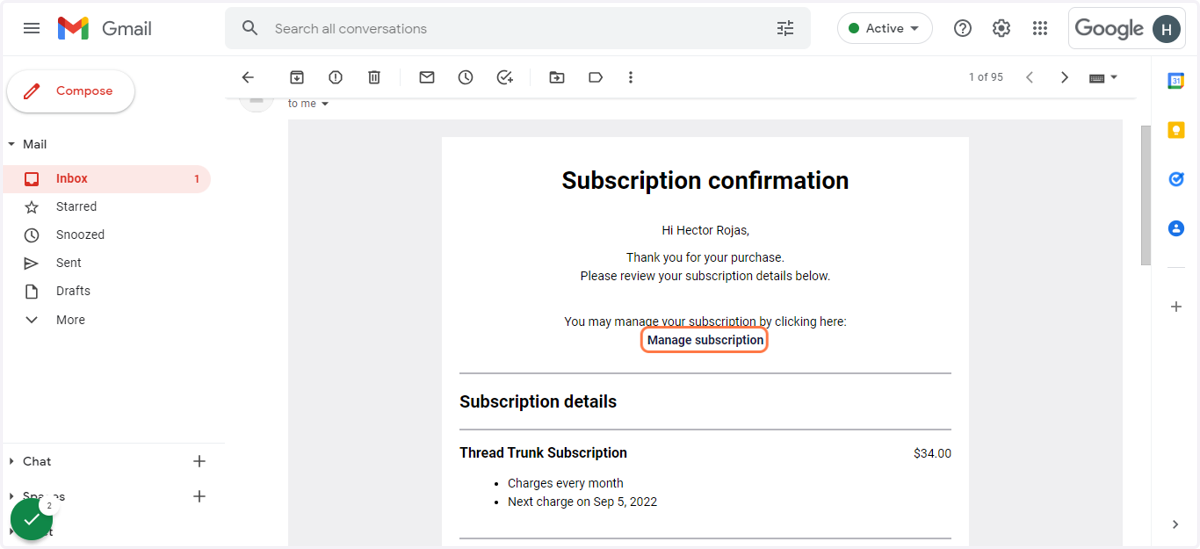Viewport: 1200px width, 549px height.
Task: Apply a label to email
Action: click(x=595, y=77)
